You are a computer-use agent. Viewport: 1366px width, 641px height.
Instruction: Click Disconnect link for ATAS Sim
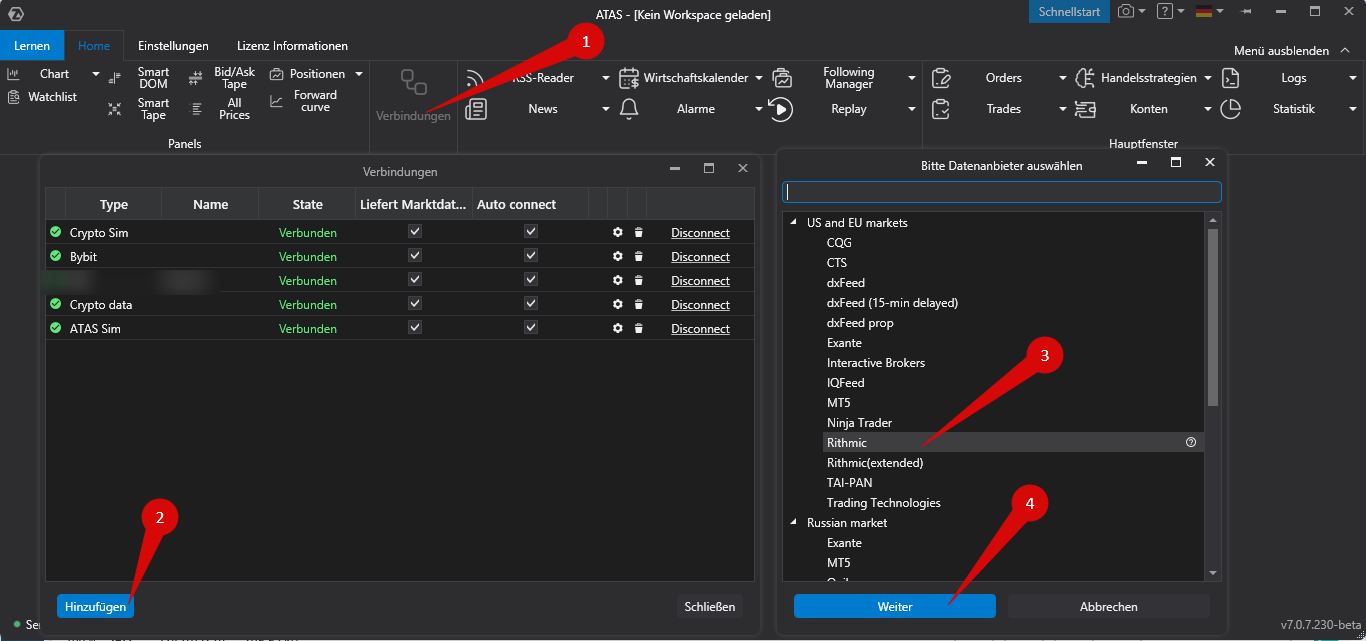700,328
